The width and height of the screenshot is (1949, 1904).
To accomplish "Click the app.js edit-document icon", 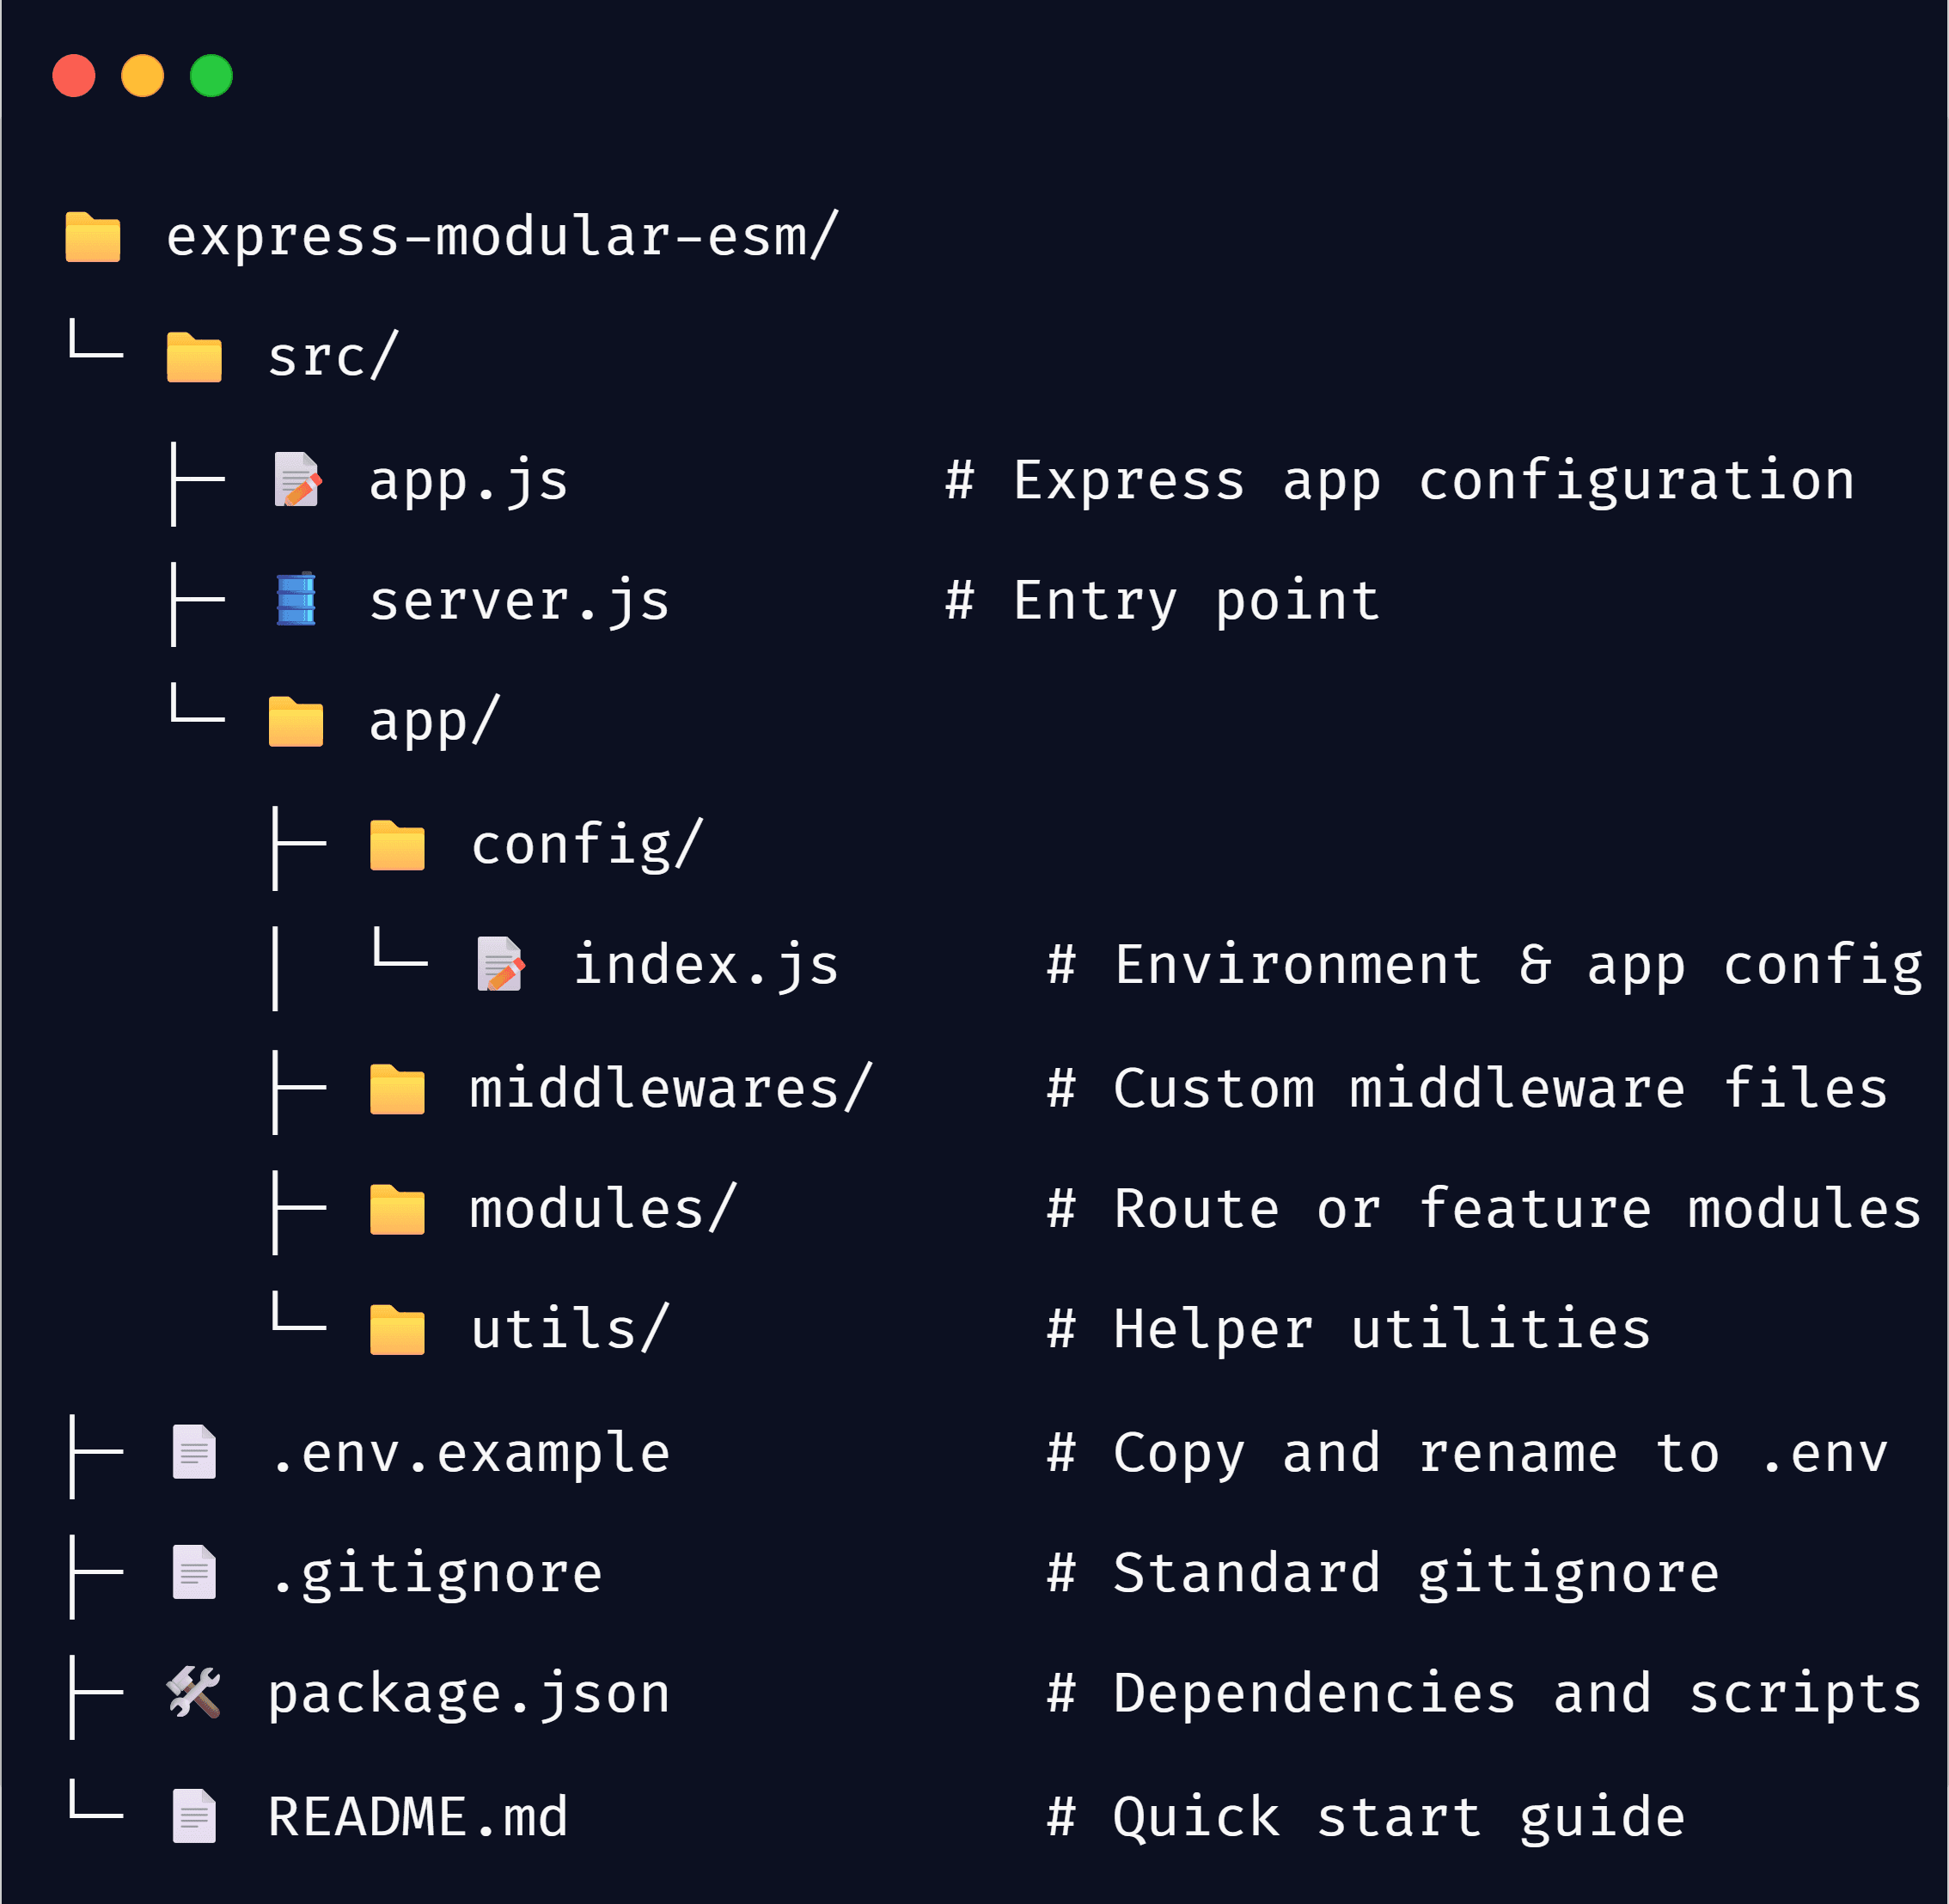I will pyautogui.click(x=298, y=483).
